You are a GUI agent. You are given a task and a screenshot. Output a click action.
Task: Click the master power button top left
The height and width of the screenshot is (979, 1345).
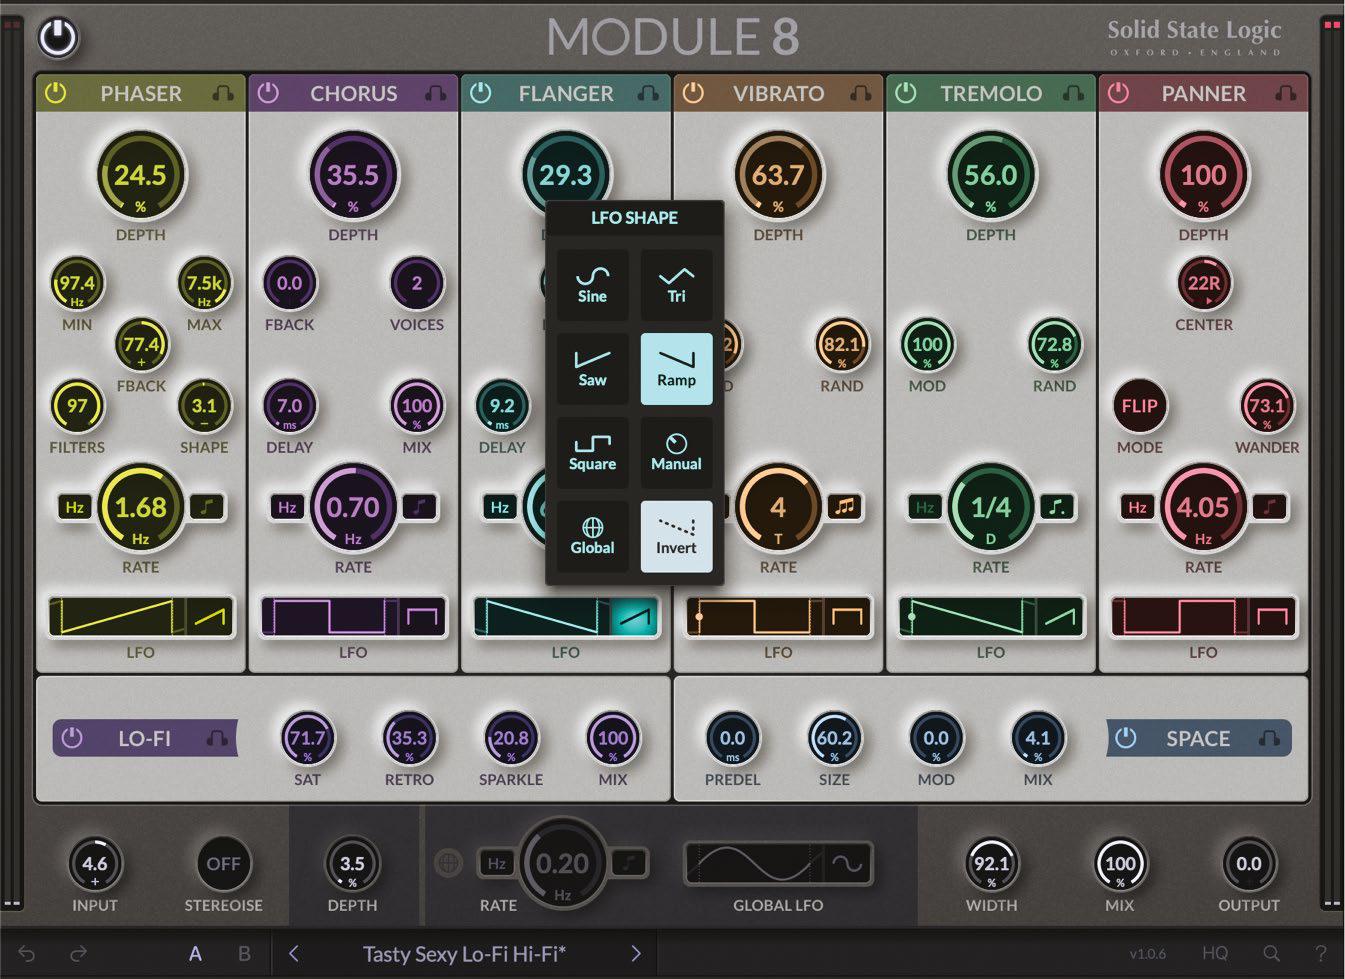(x=58, y=38)
